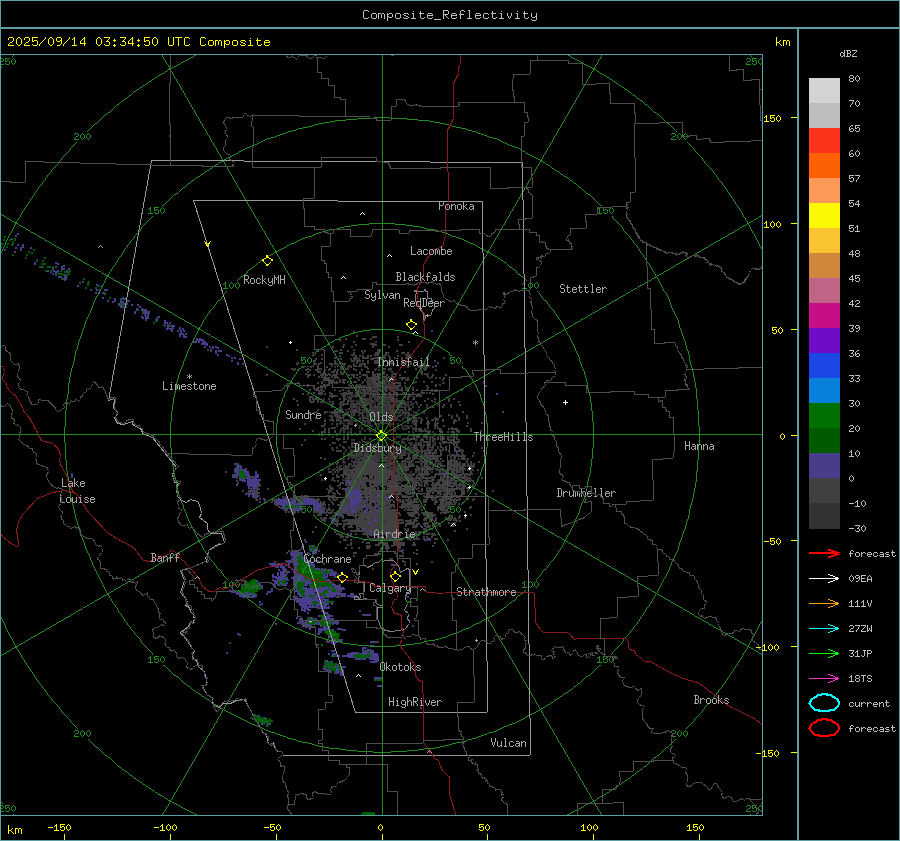Click the white plus marker west of Hanna
Screen dimensions: 900x841
pos(565,402)
